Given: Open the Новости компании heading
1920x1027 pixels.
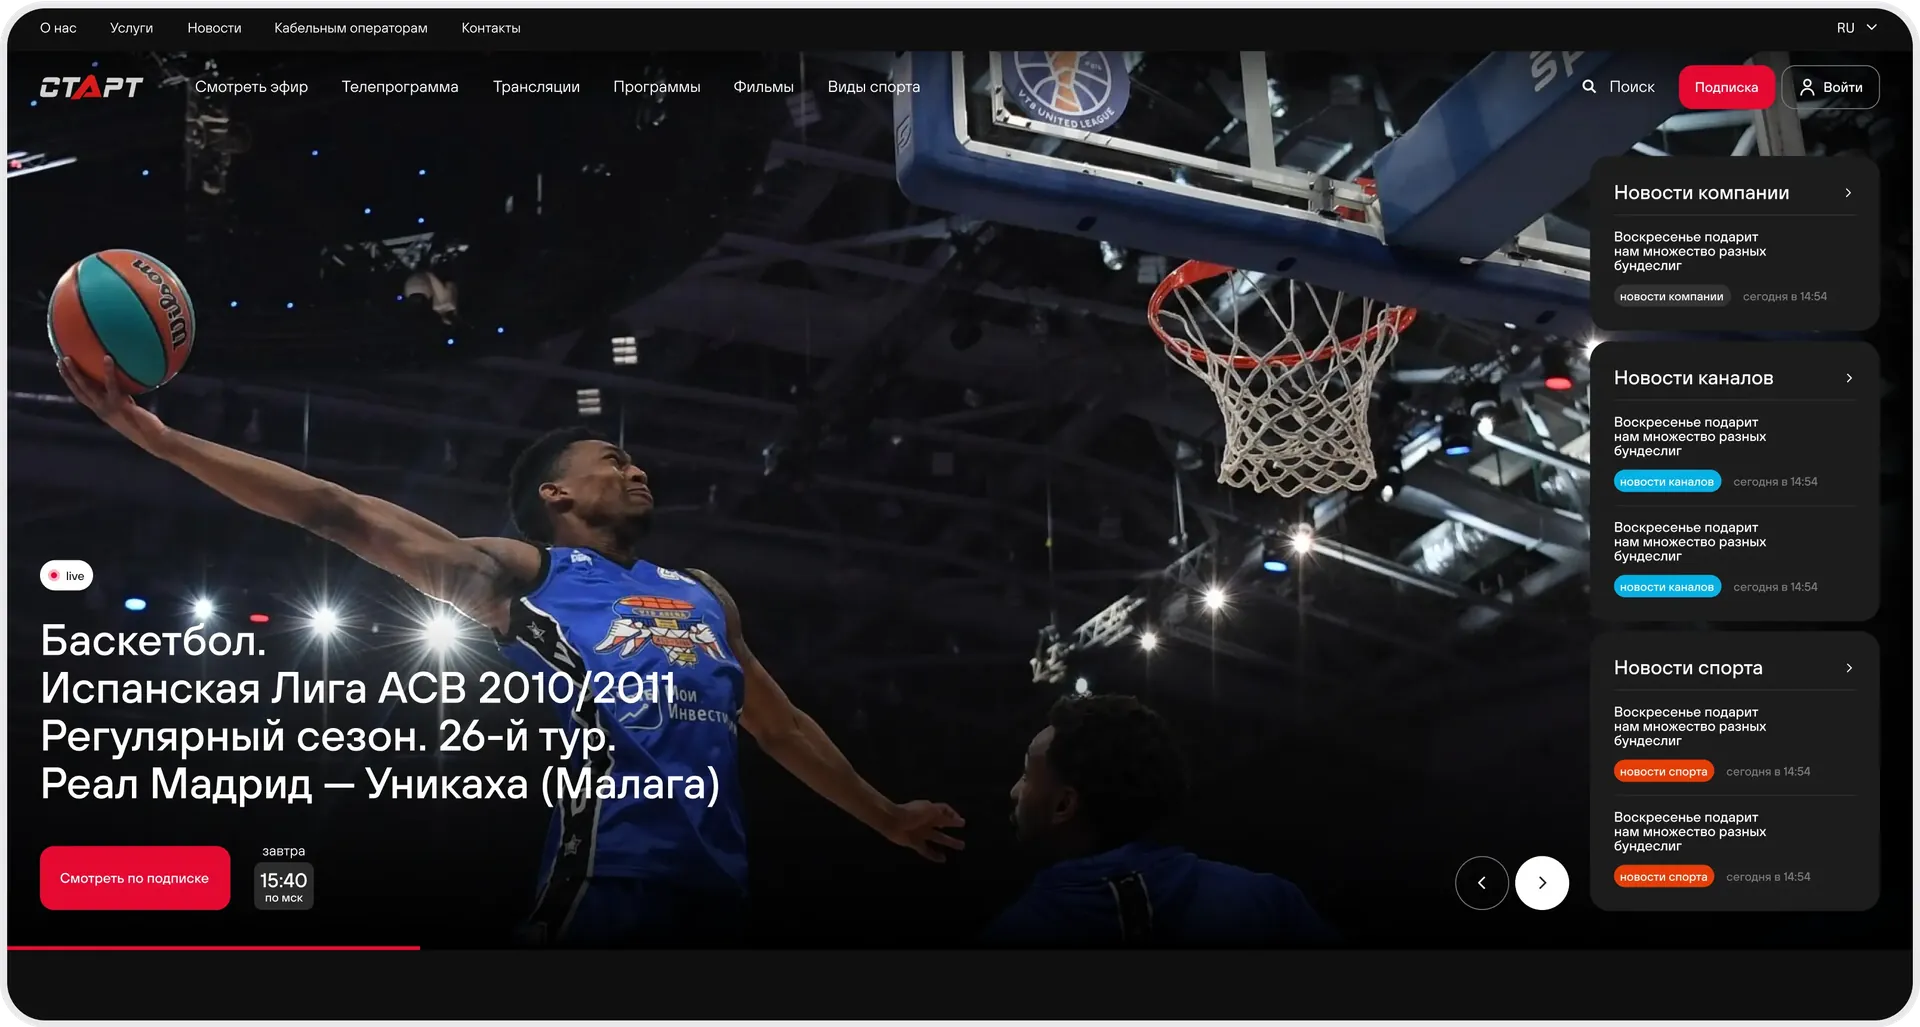Looking at the screenshot, I should pos(1701,193).
